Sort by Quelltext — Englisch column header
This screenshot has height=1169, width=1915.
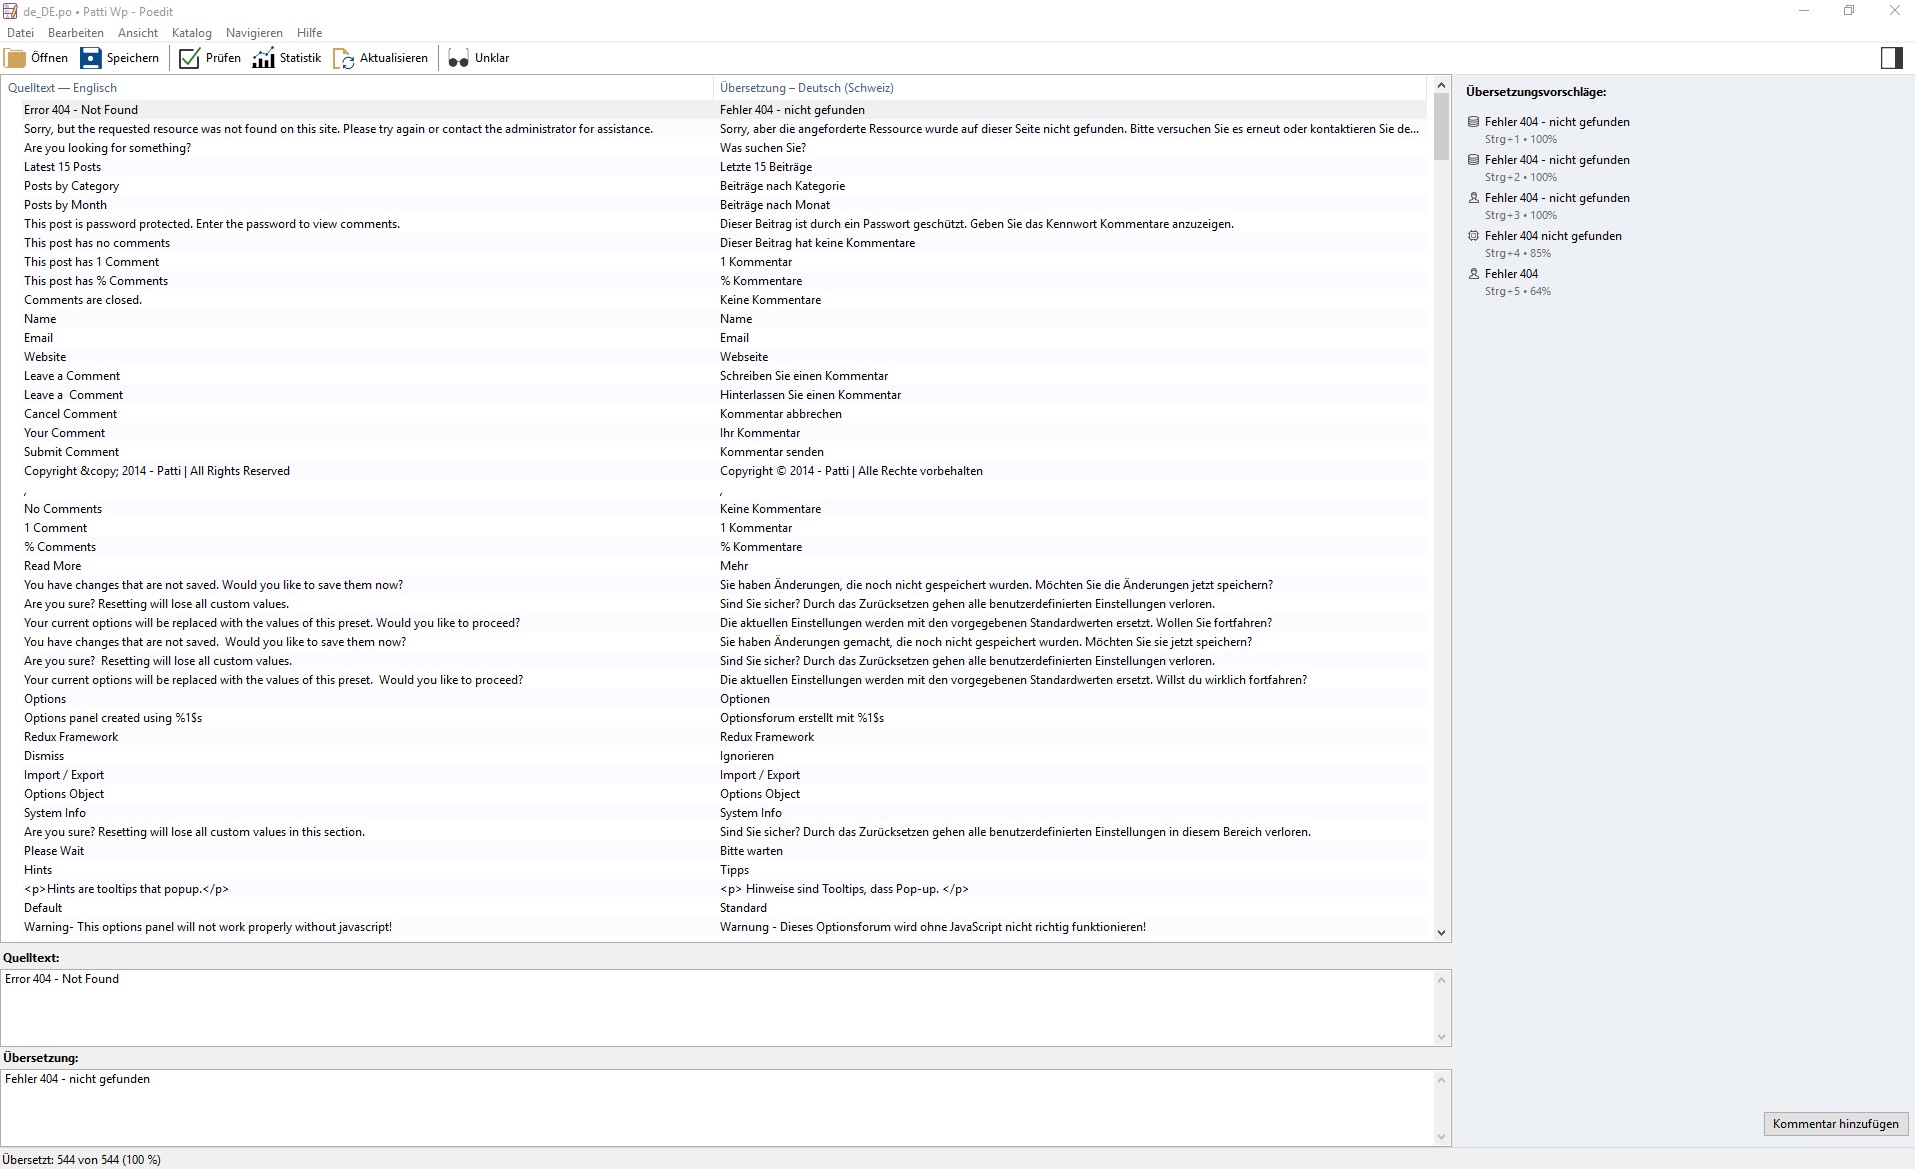coord(62,88)
